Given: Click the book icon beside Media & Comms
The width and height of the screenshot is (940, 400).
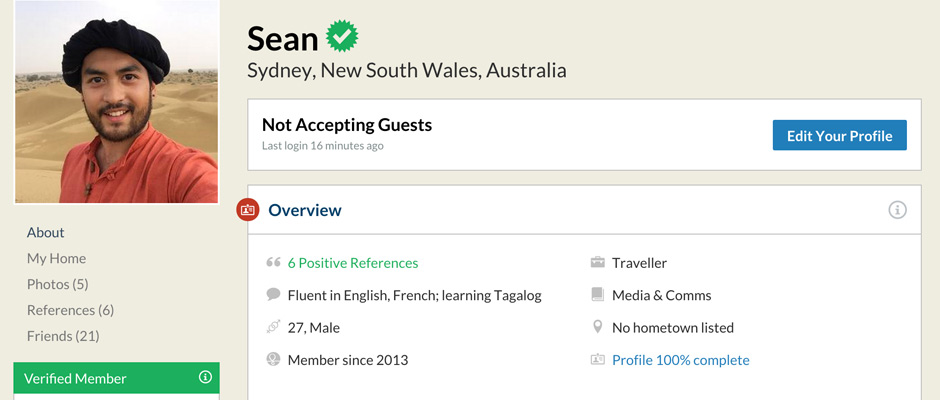Looking at the screenshot, I should (598, 295).
